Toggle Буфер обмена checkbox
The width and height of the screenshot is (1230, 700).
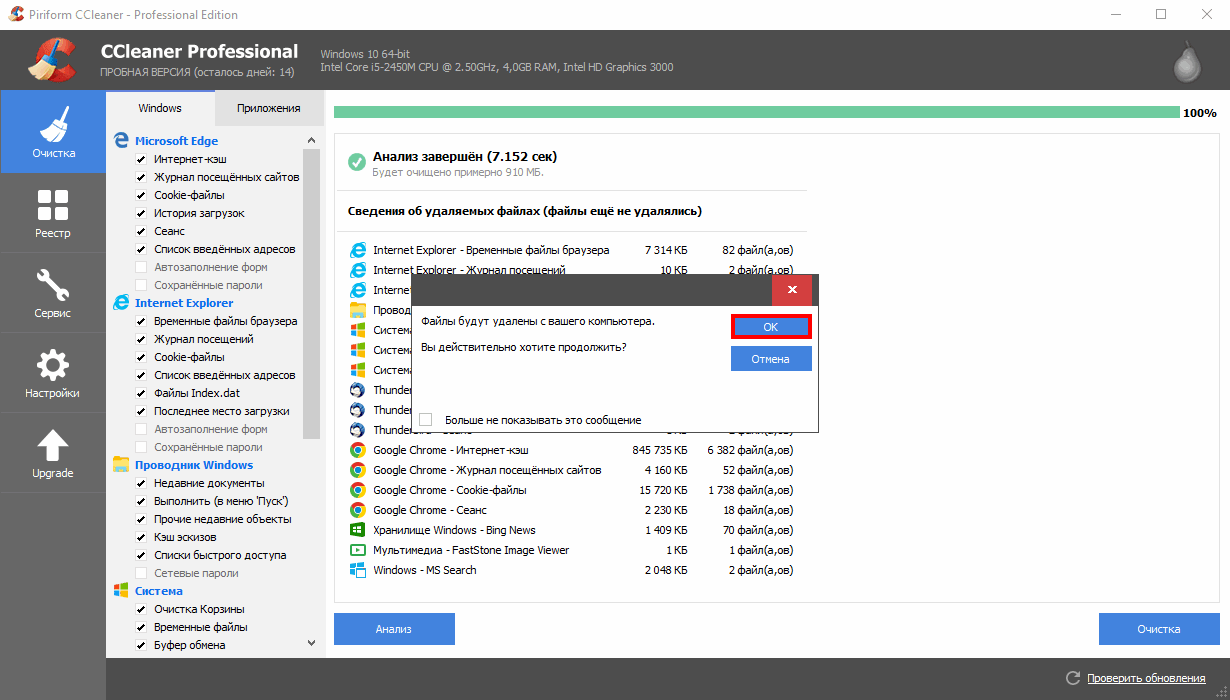[x=141, y=645]
